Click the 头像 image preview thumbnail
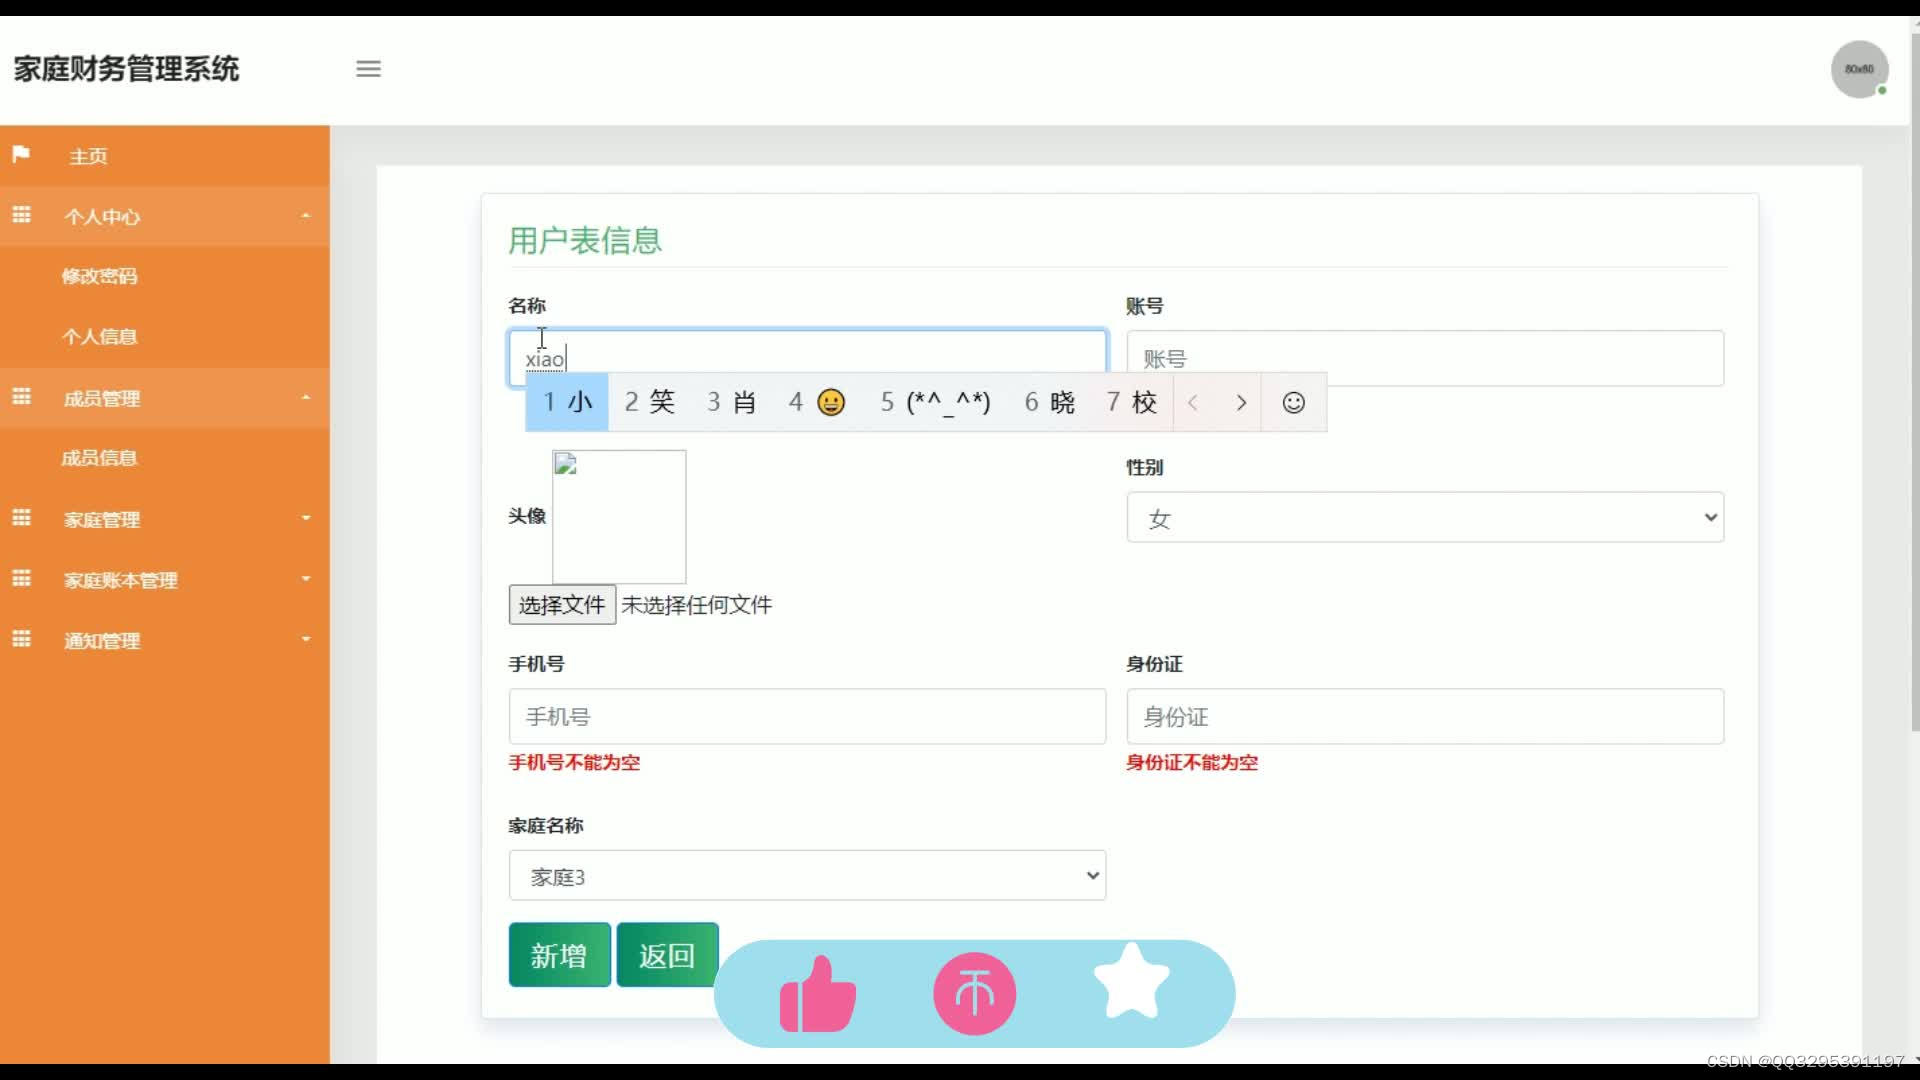 click(x=619, y=516)
